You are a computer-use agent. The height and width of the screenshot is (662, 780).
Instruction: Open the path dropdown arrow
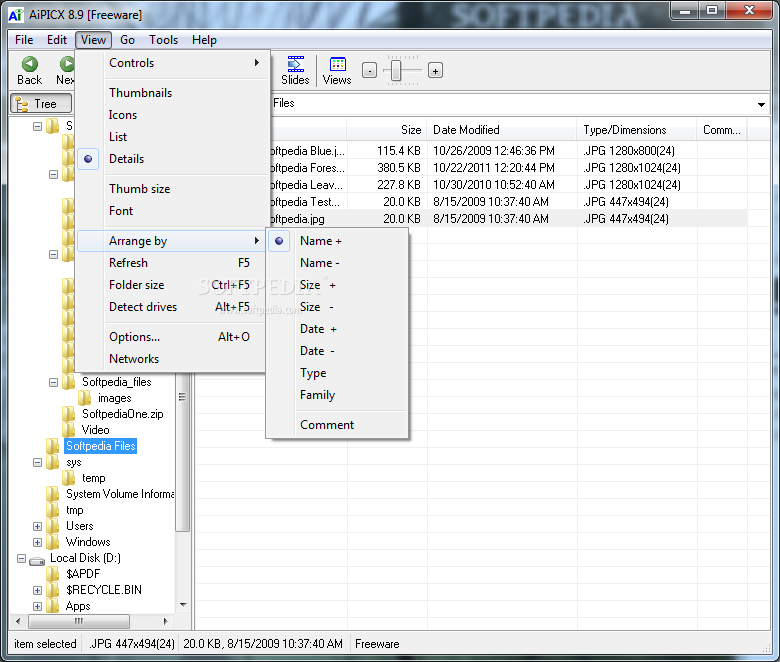761,104
